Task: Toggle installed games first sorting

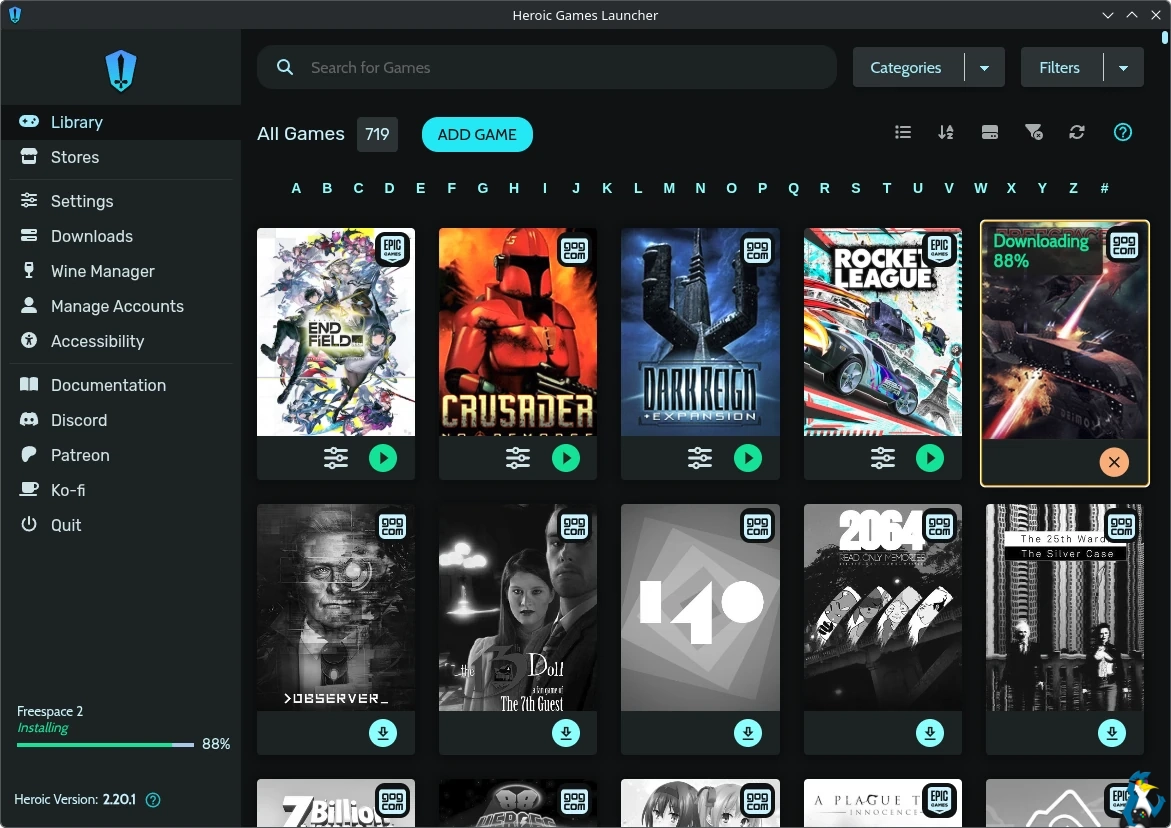Action: (x=990, y=133)
